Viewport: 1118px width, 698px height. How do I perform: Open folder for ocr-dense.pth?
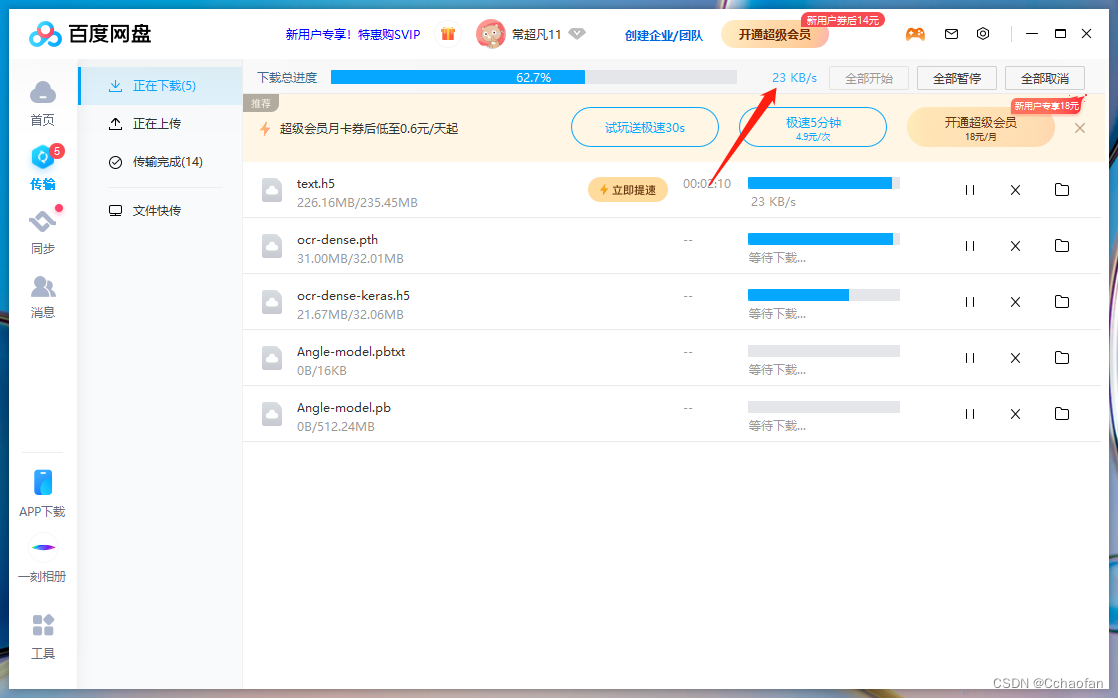tap(1062, 246)
